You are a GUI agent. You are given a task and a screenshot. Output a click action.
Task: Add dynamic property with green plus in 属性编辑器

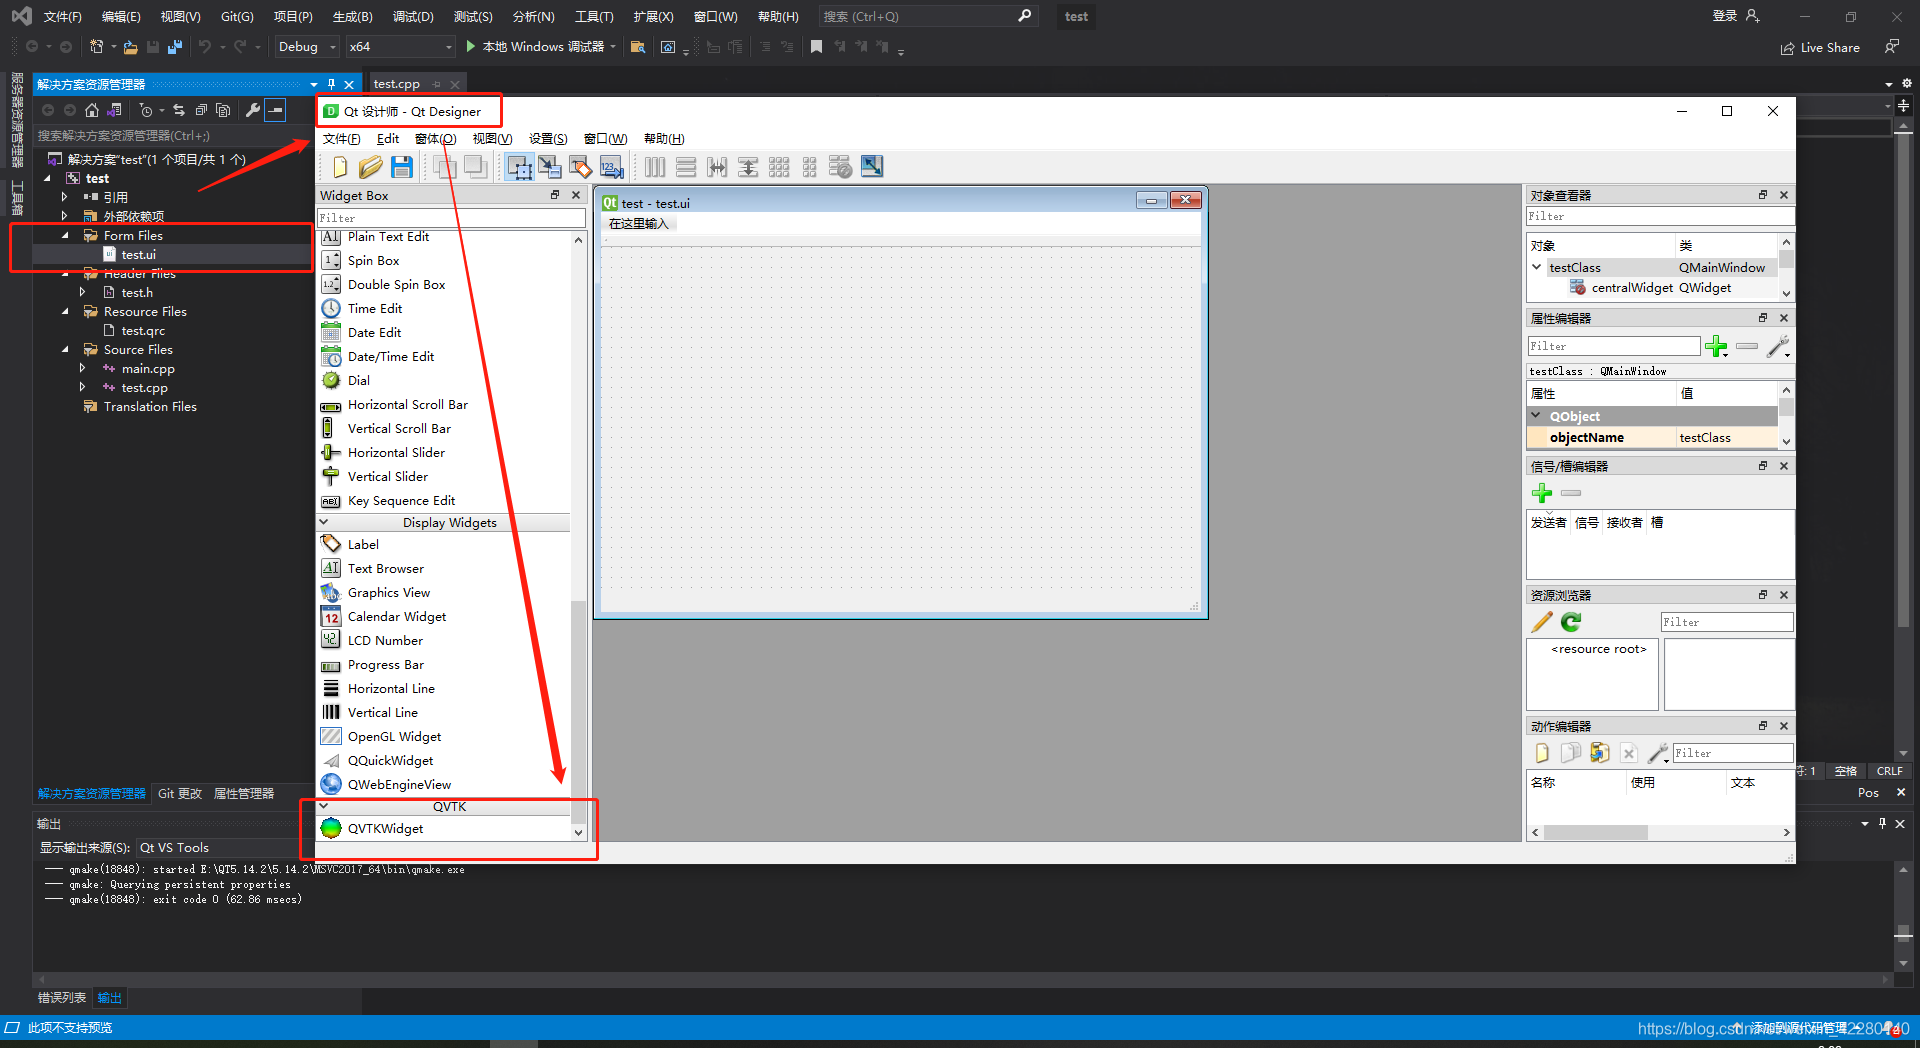point(1717,347)
